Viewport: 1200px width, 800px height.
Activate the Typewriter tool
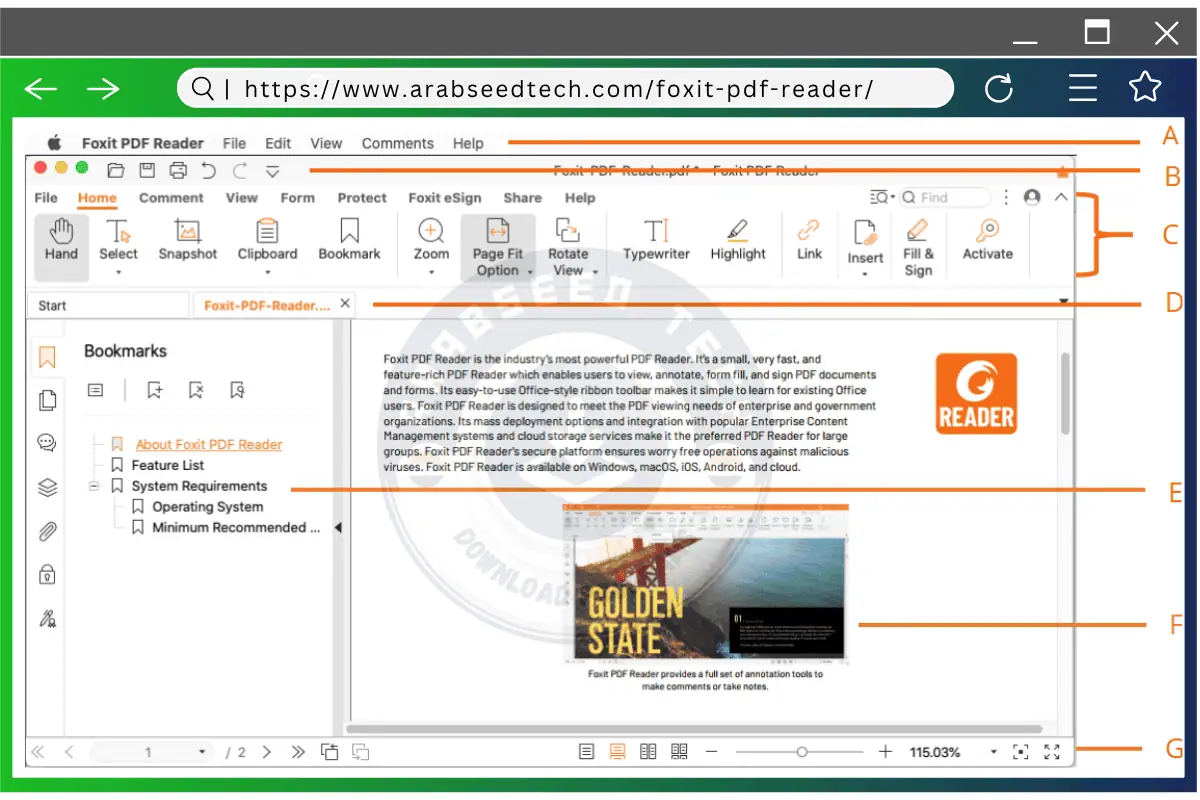coord(656,243)
